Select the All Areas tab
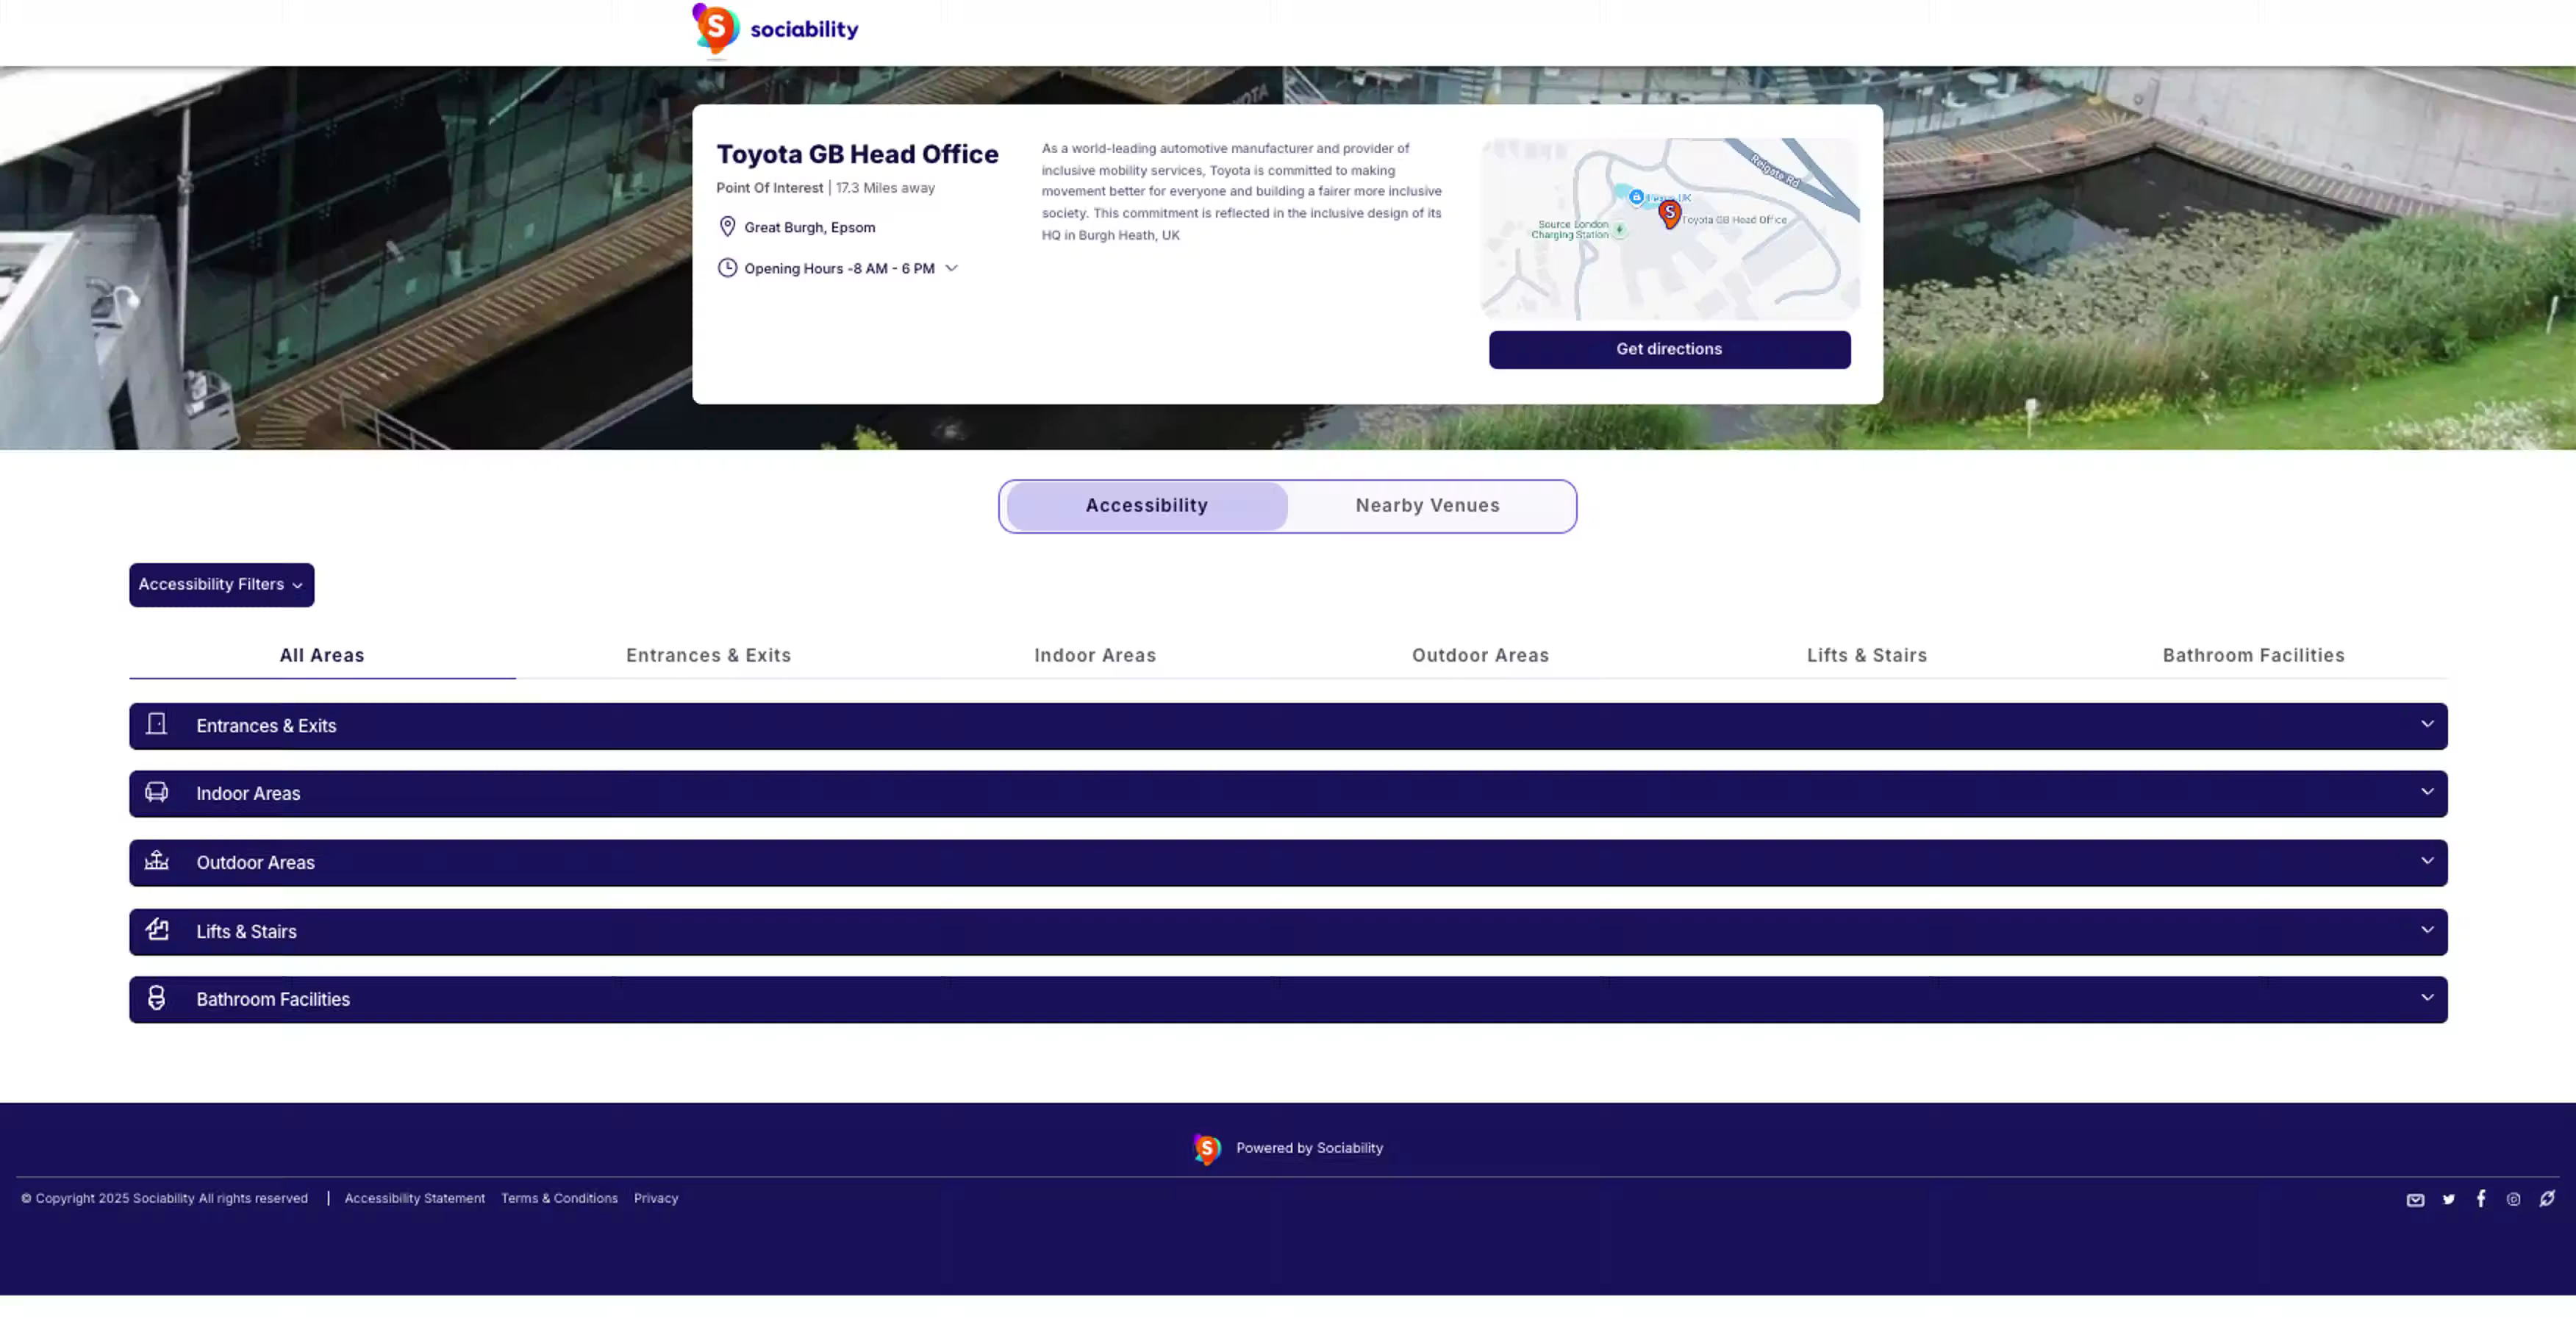 coord(322,655)
